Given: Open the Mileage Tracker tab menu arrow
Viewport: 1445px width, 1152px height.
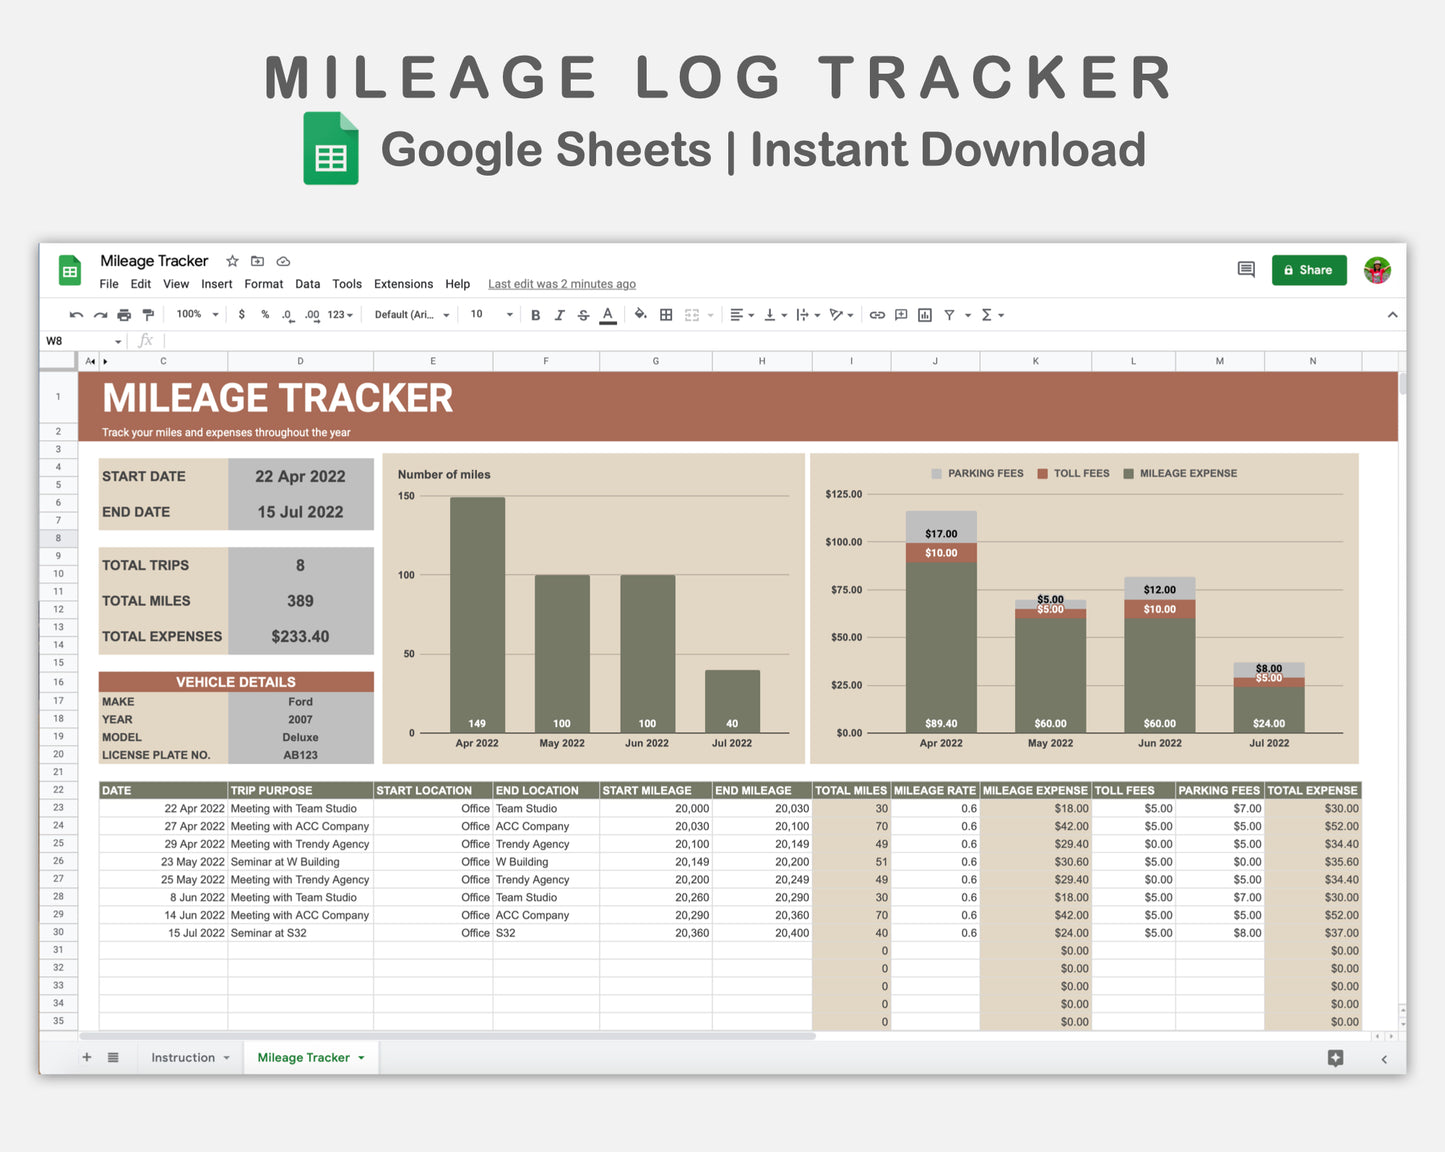Looking at the screenshot, I should pyautogui.click(x=362, y=1057).
